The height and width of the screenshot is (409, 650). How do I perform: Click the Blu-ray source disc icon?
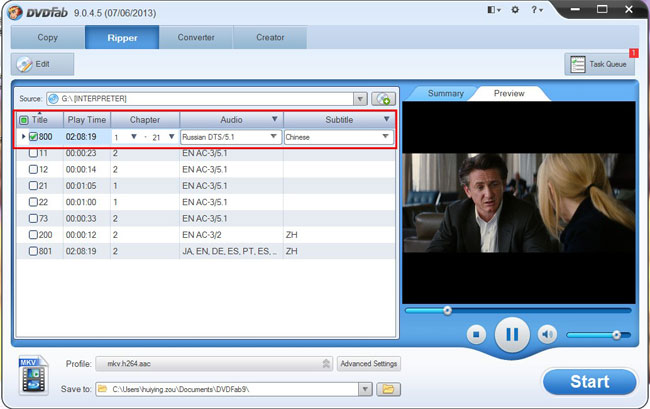53,99
